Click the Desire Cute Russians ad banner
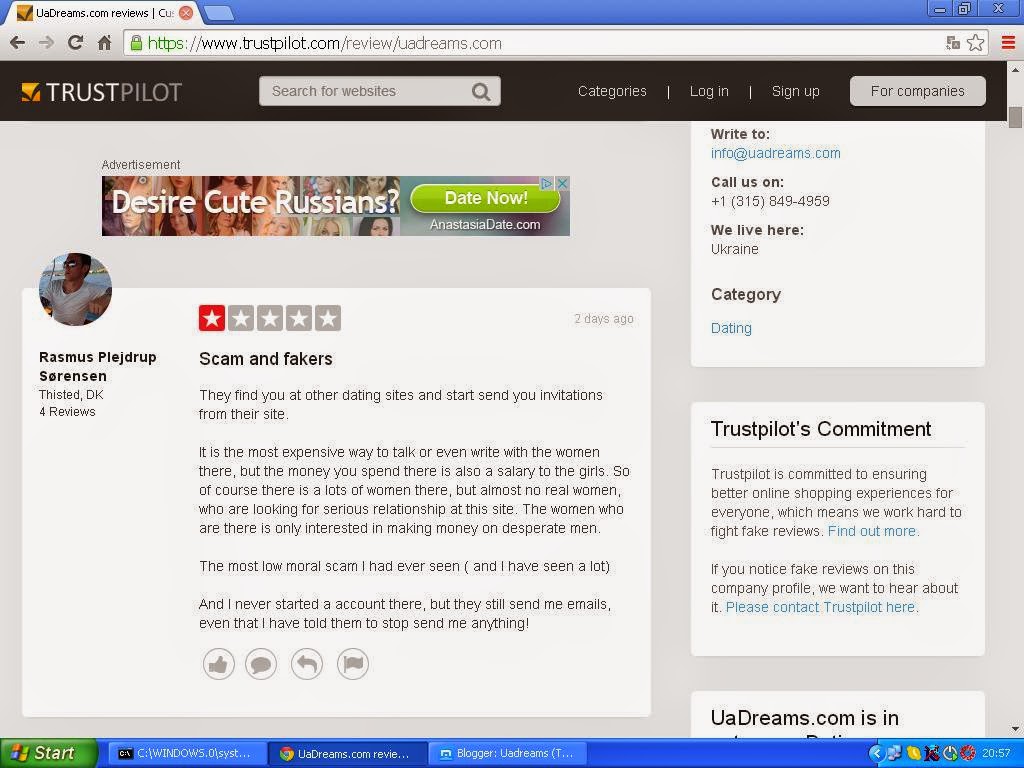This screenshot has height=768, width=1024. coord(336,206)
